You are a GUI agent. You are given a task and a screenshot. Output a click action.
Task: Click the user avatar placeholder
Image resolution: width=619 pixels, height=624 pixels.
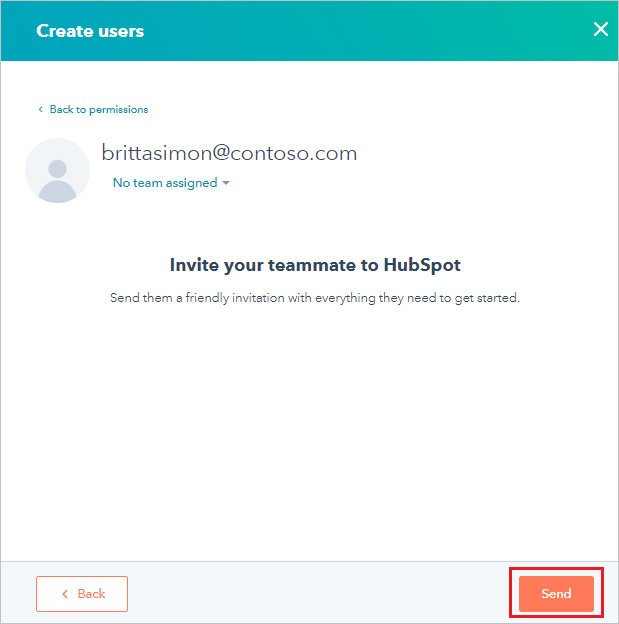tap(57, 171)
